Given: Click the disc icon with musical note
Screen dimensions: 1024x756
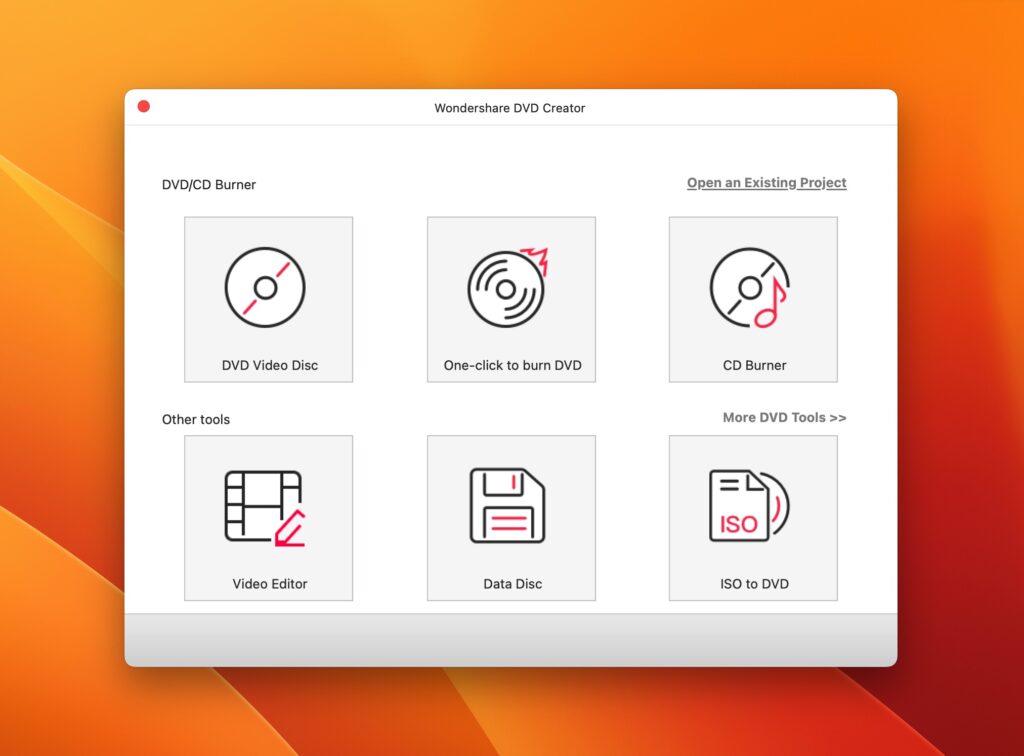Looking at the screenshot, I should click(x=752, y=288).
